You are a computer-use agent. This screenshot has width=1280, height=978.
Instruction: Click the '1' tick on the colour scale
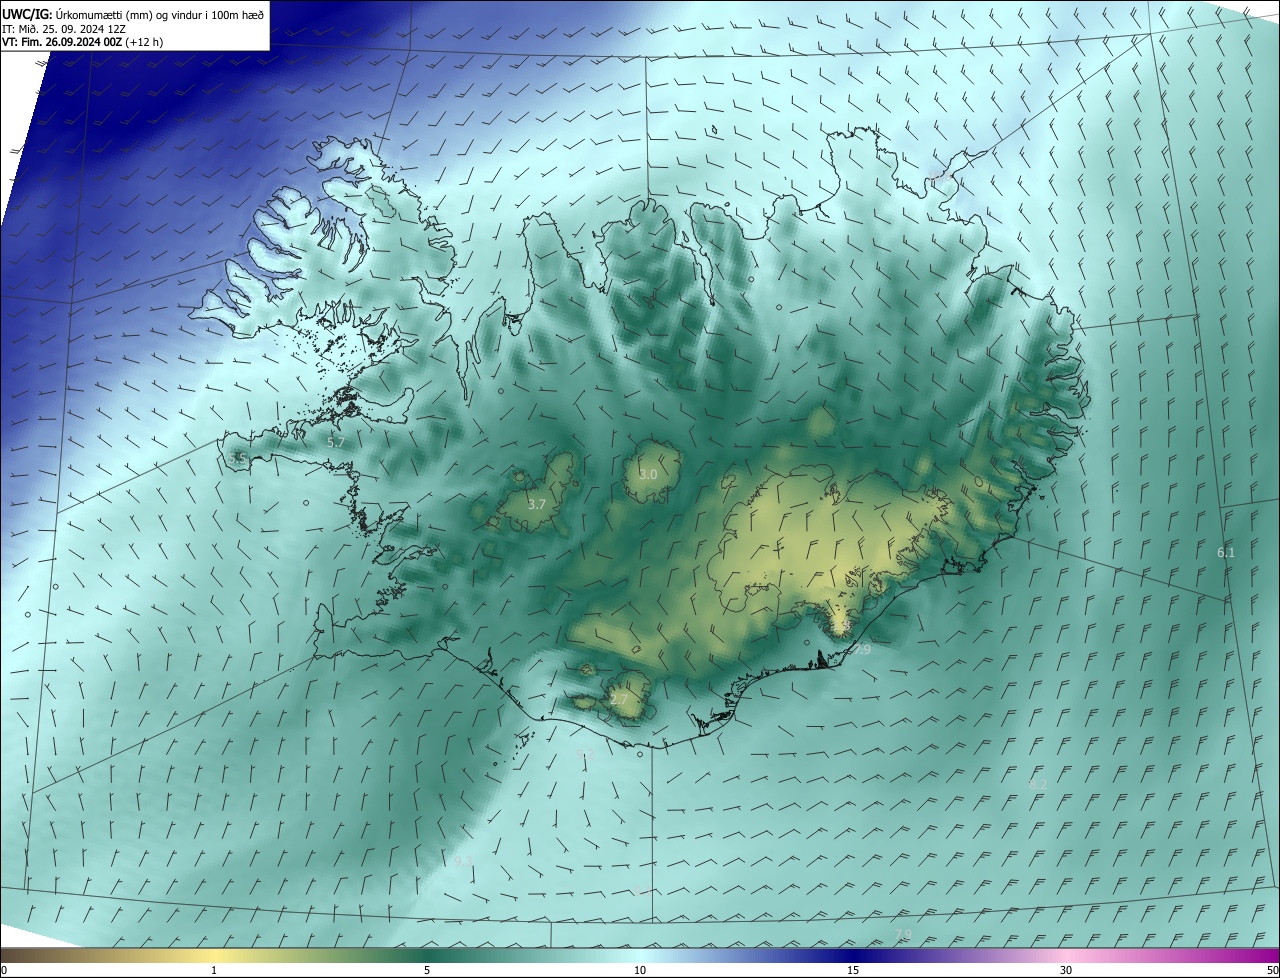point(214,970)
